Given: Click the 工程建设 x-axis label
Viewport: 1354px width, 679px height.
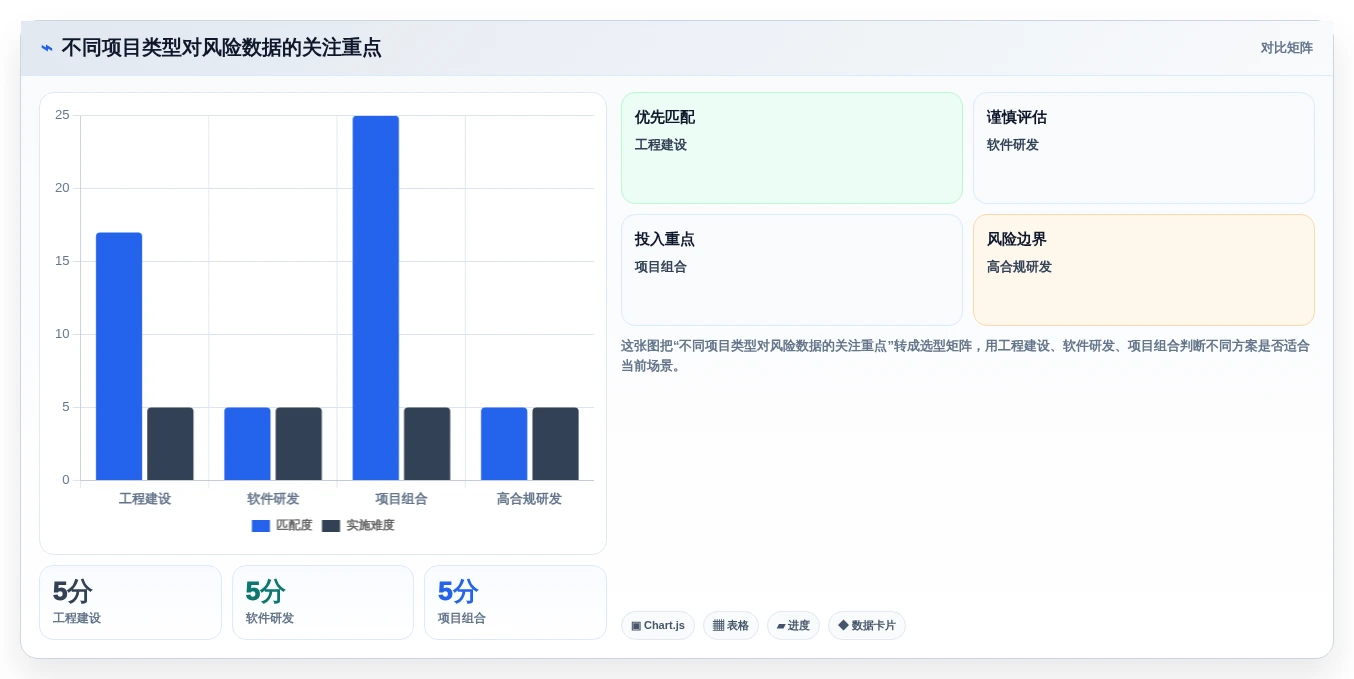Looking at the screenshot, I should pos(145,499).
